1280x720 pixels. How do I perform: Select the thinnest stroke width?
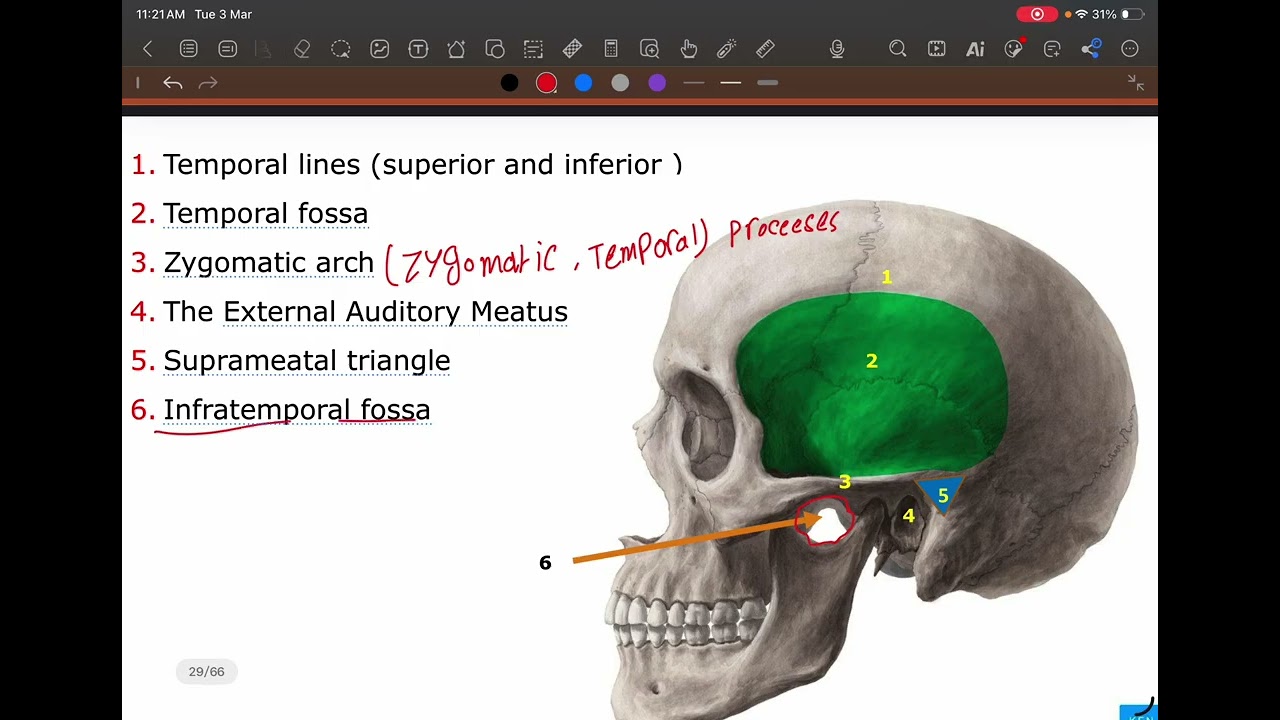coord(694,83)
